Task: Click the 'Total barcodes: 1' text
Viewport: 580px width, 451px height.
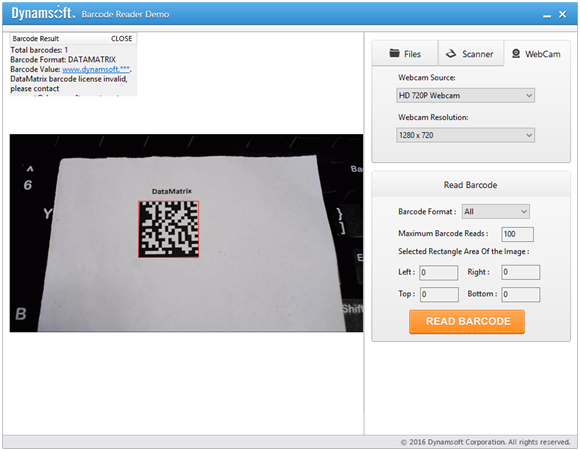Action: coord(39,50)
